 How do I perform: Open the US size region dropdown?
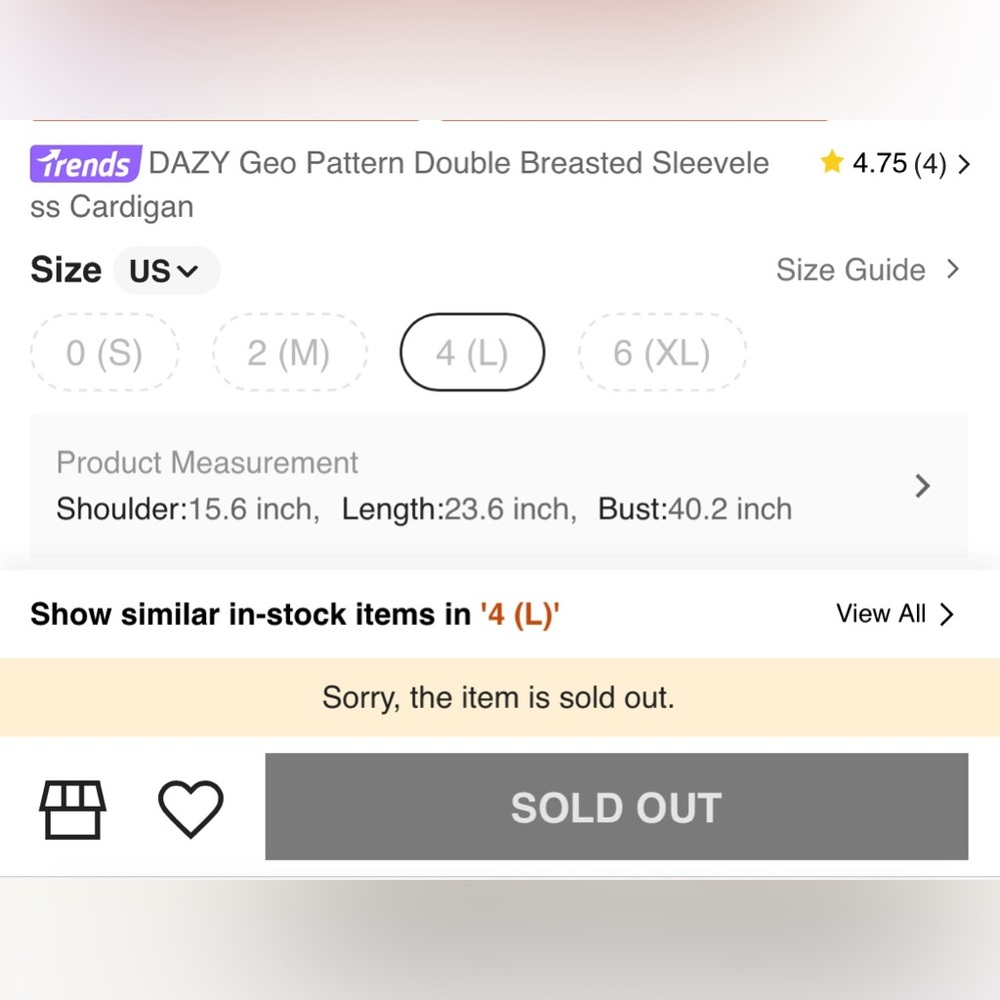(x=165, y=271)
